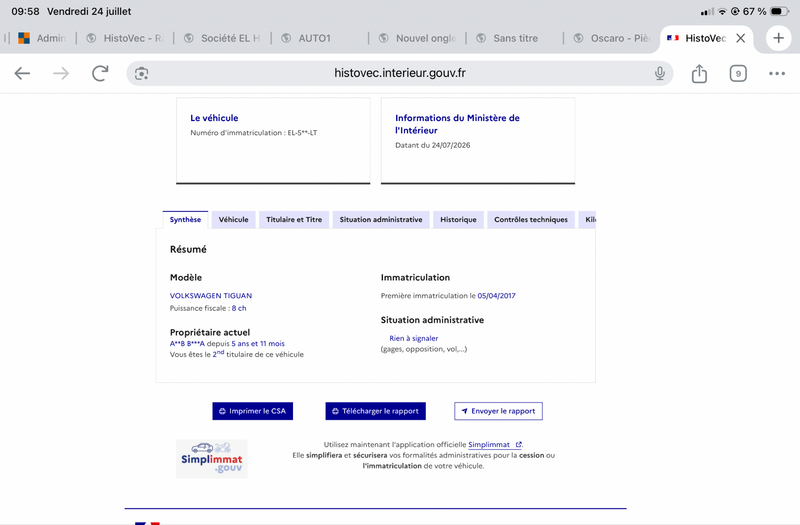Click owner name A**B B***A
The height and width of the screenshot is (525, 800).
click(187, 343)
